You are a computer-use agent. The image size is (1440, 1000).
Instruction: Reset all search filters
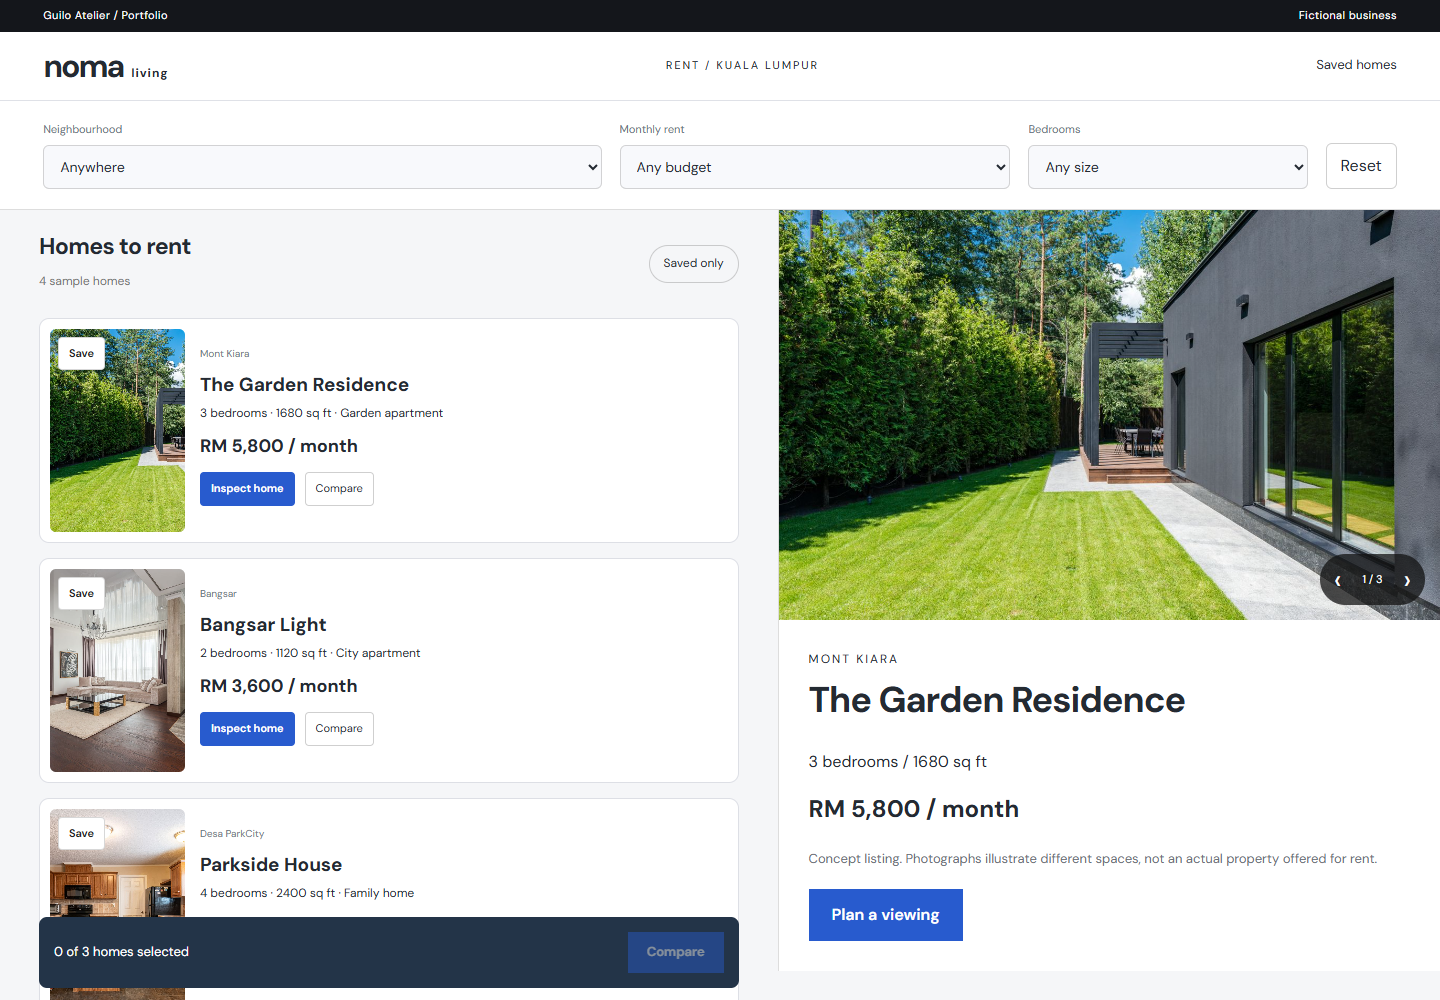click(1361, 166)
